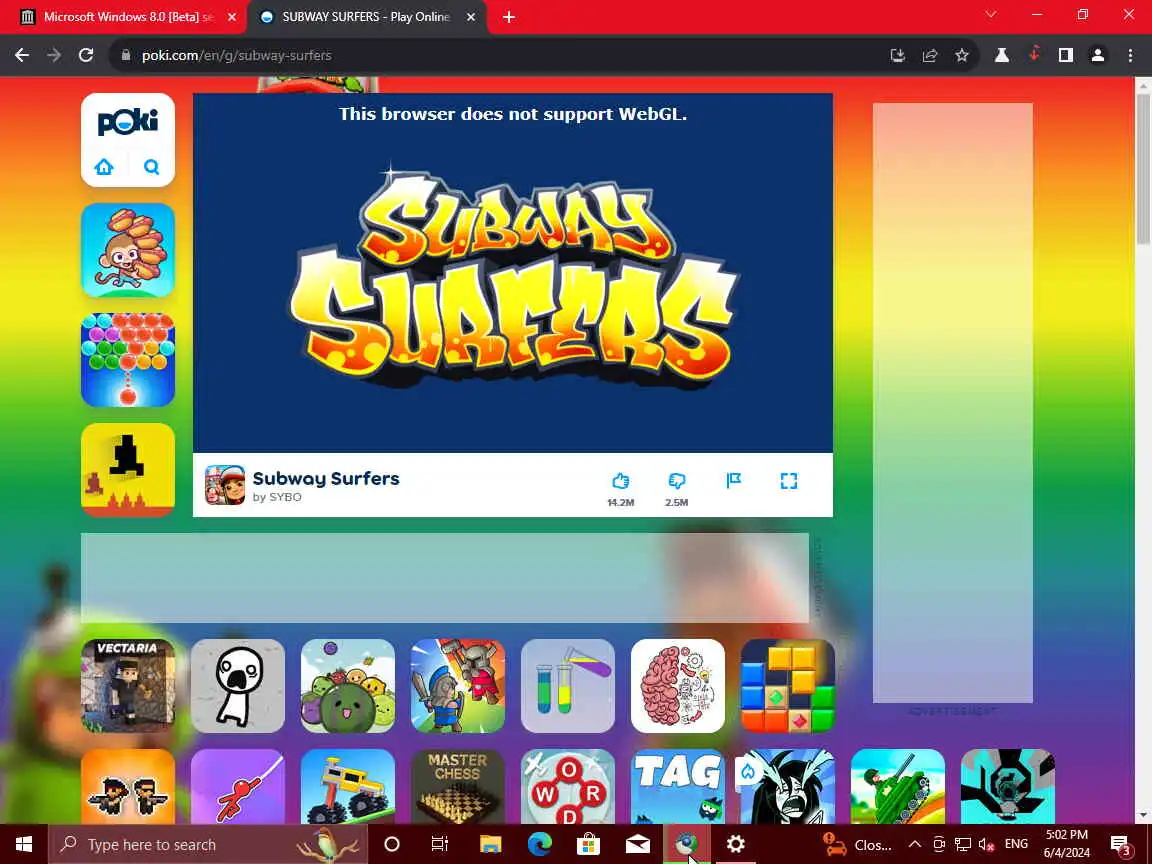Screen dimensions: 1152x864
Task: Open the knights battle game tile
Action: [x=458, y=685]
